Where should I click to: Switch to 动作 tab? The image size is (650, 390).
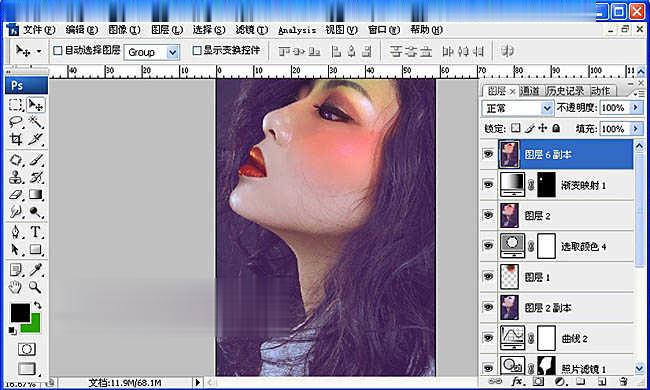[600, 91]
